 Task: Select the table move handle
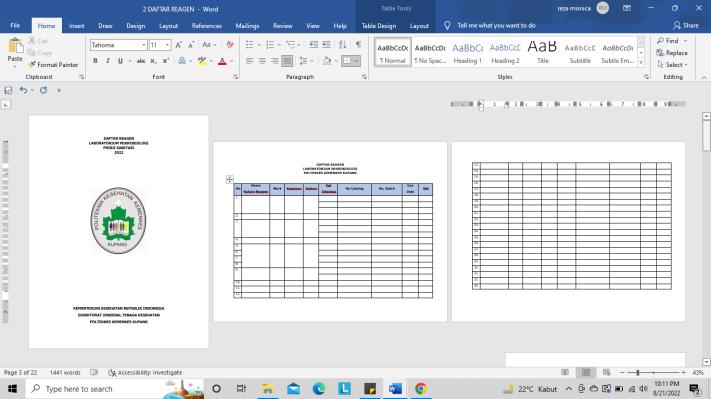pos(229,180)
